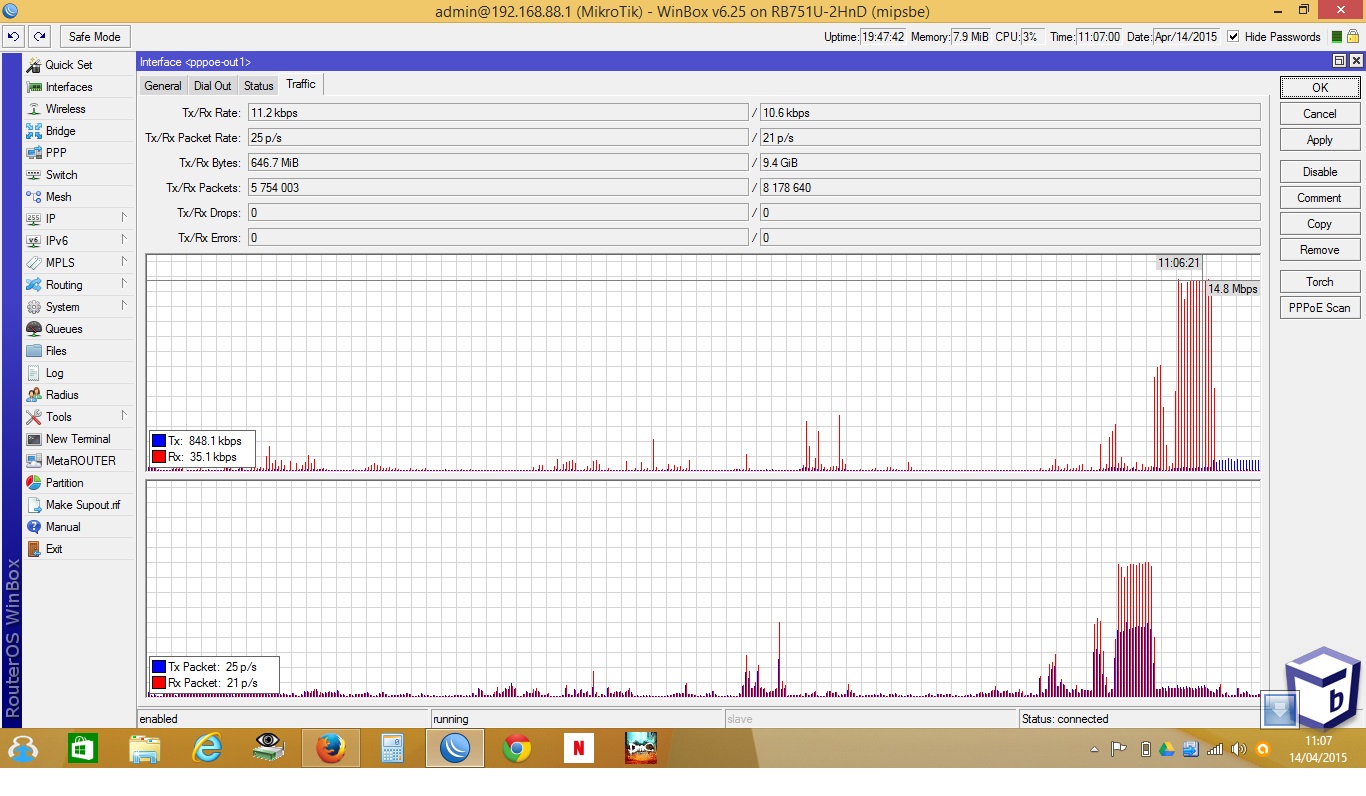The height and width of the screenshot is (796, 1366).
Task: Launch a New Terminal
Action: pyautogui.click(x=79, y=439)
